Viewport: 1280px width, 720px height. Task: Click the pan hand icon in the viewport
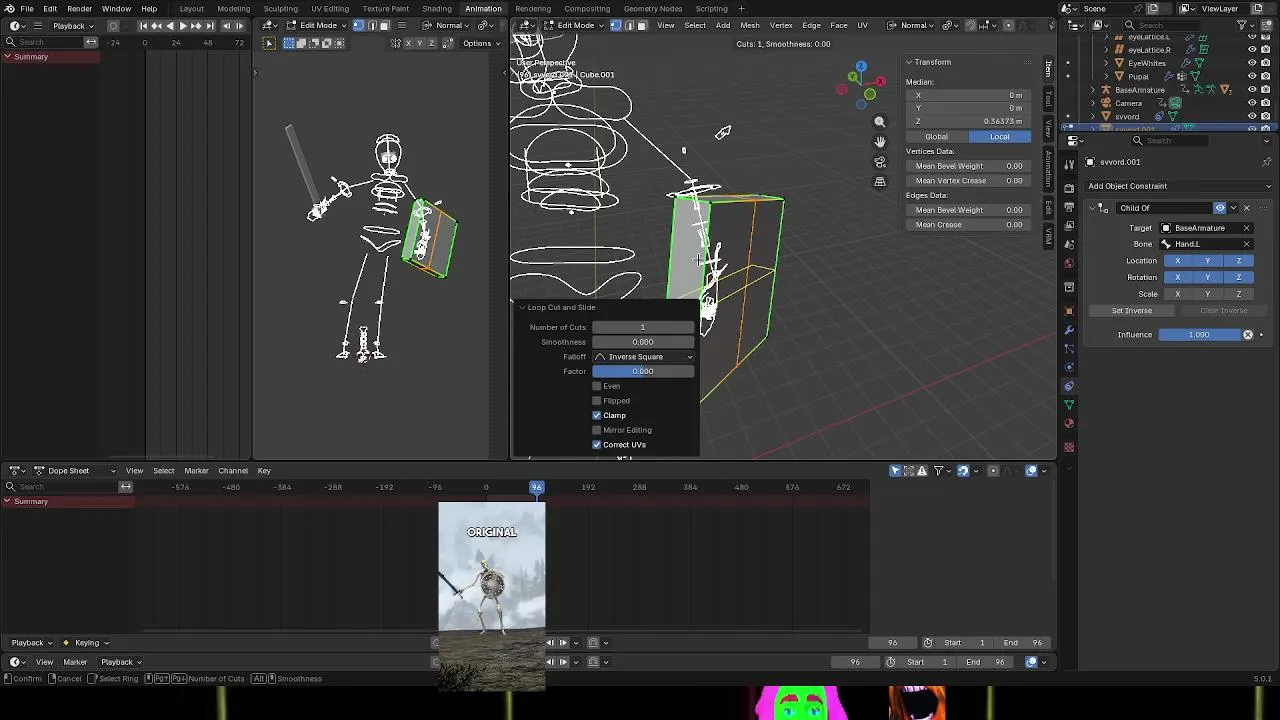[880, 142]
